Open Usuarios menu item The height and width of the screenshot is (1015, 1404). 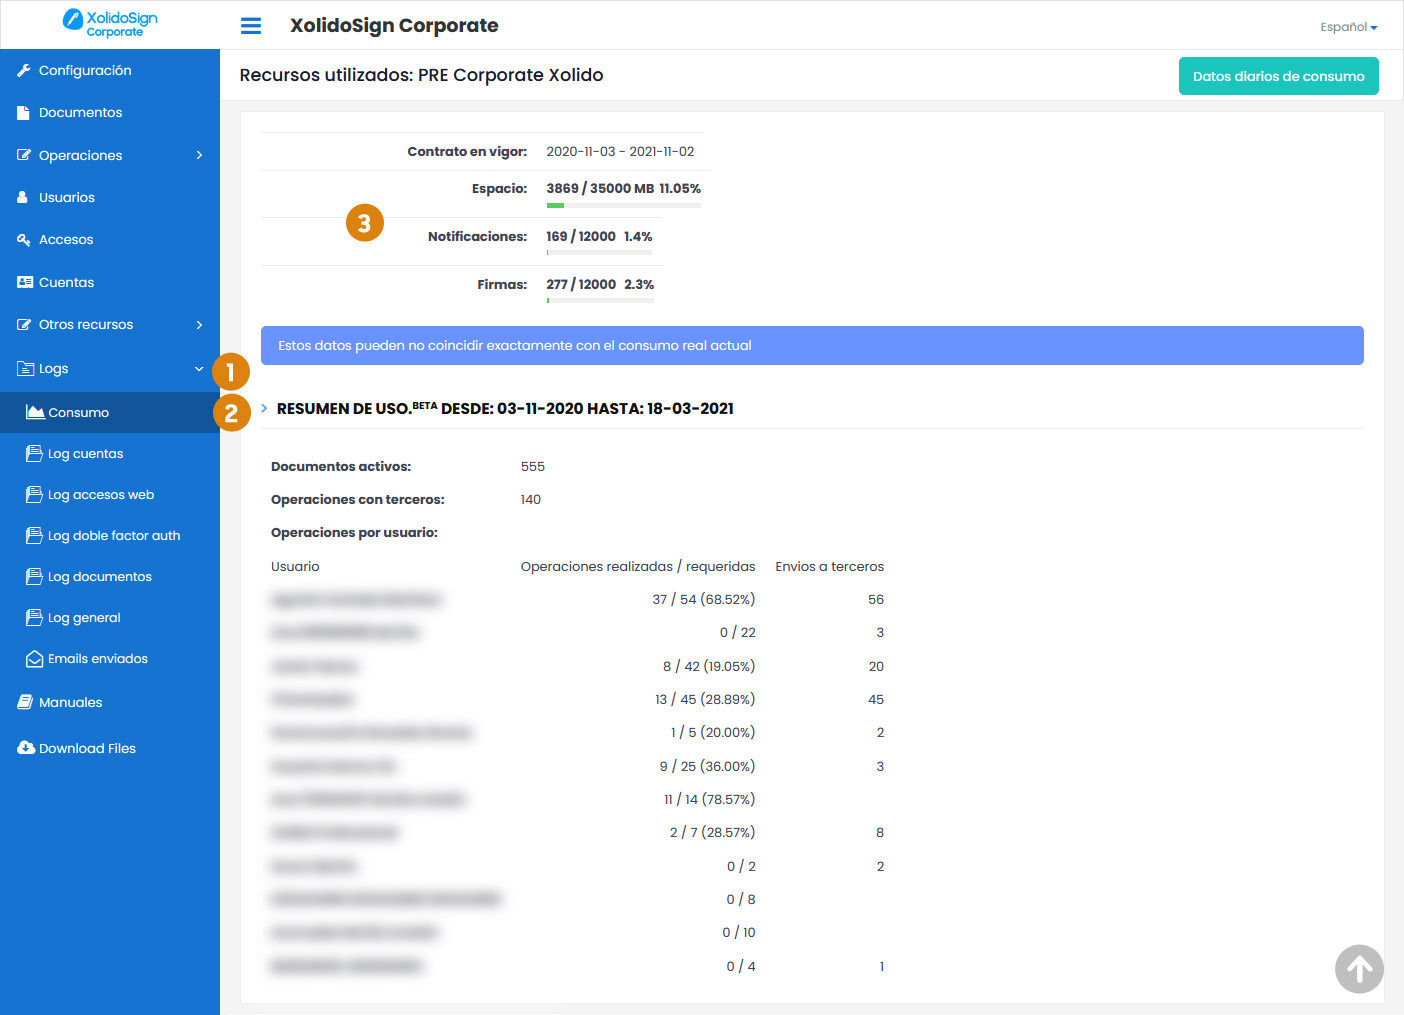coord(110,197)
